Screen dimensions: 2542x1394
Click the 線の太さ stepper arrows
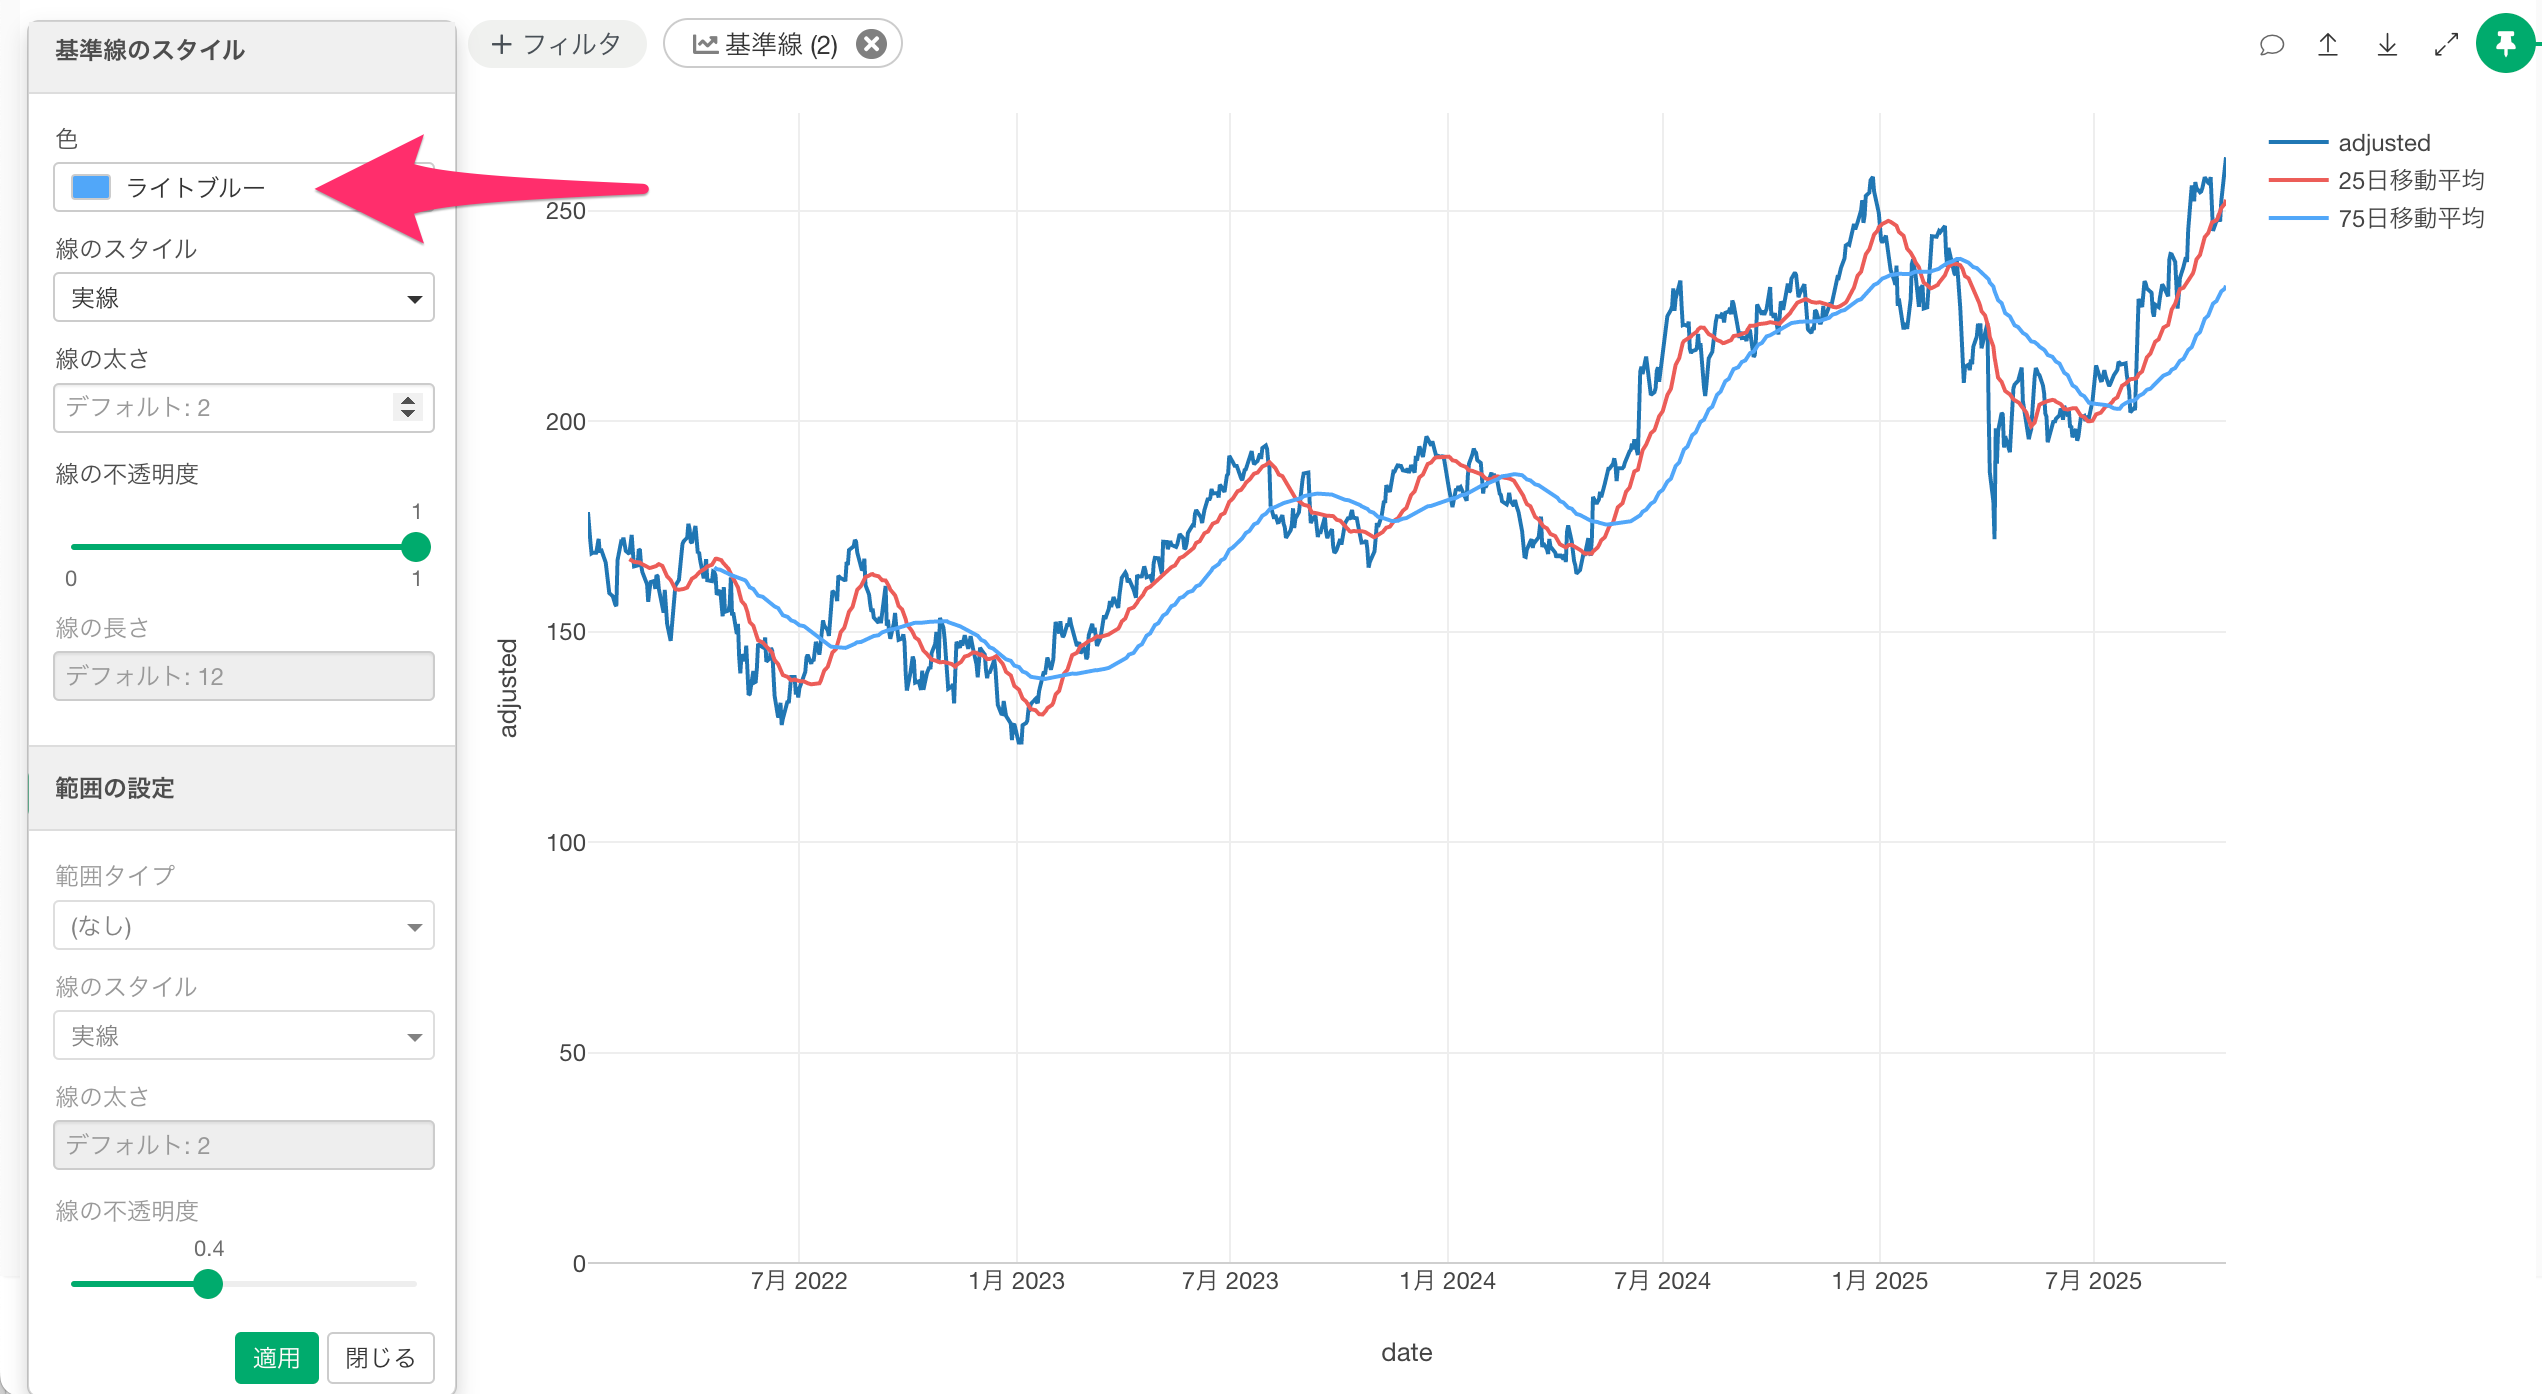pos(407,407)
